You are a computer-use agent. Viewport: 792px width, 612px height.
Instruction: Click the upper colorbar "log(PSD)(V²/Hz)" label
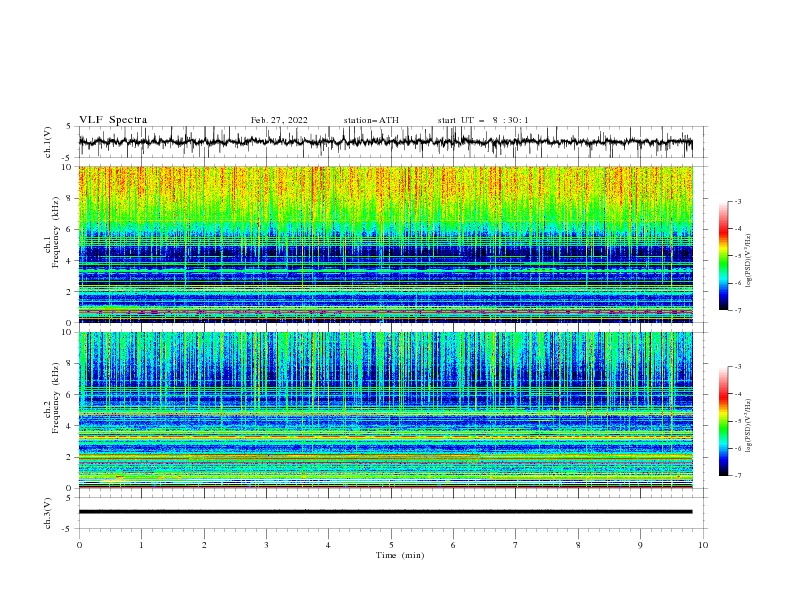(748, 261)
